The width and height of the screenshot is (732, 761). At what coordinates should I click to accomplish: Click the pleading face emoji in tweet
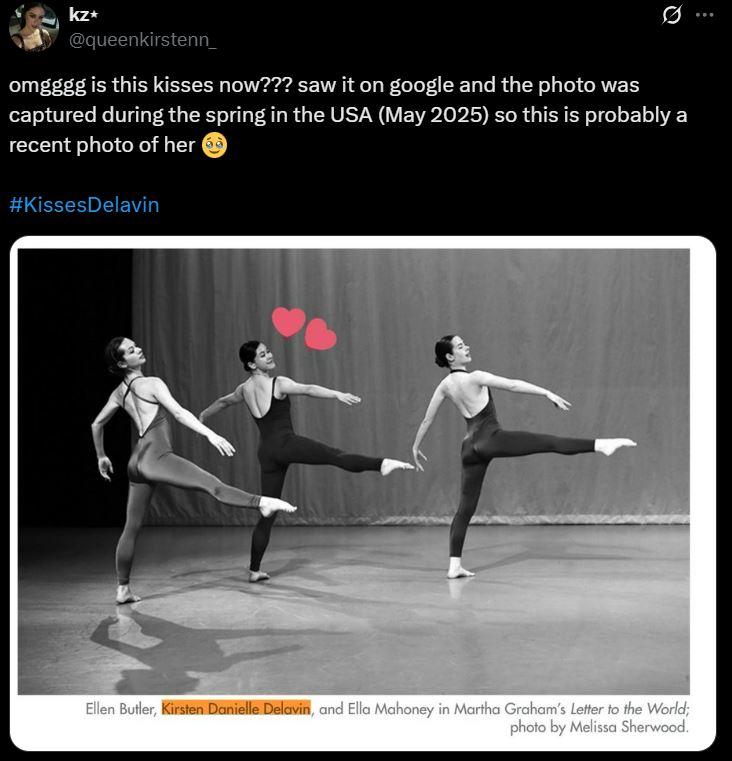point(214,146)
